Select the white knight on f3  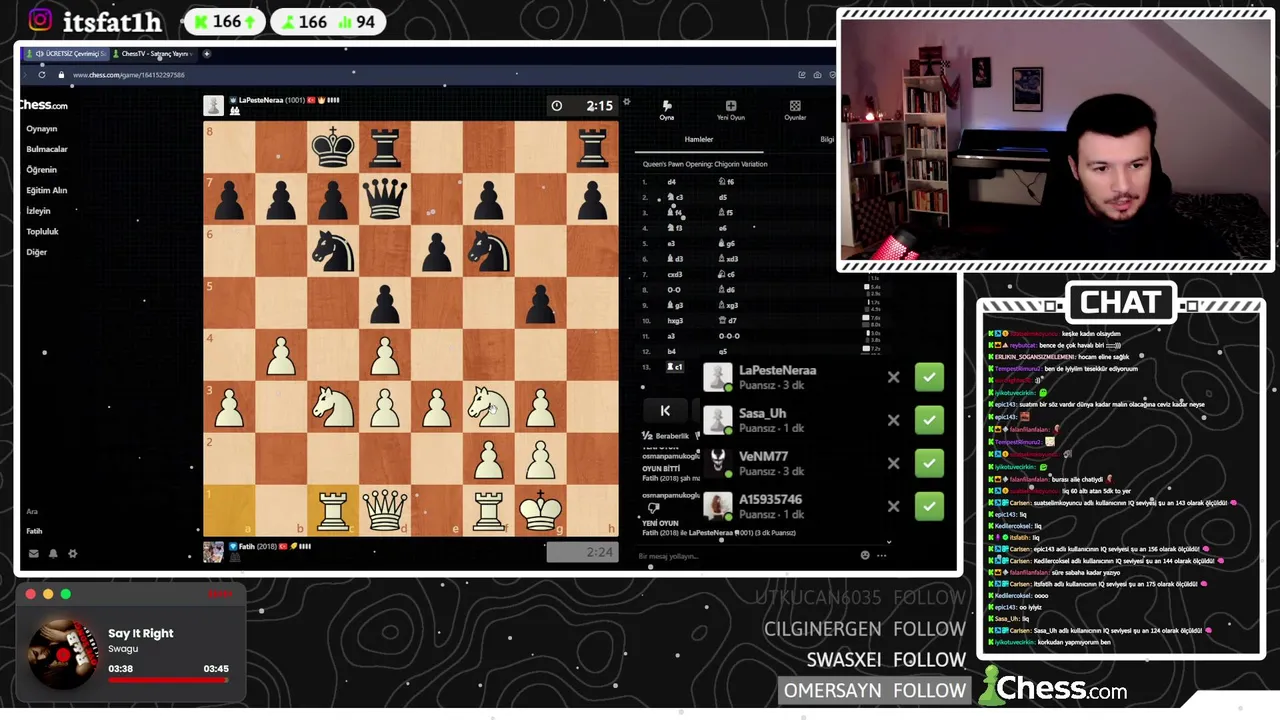[489, 407]
